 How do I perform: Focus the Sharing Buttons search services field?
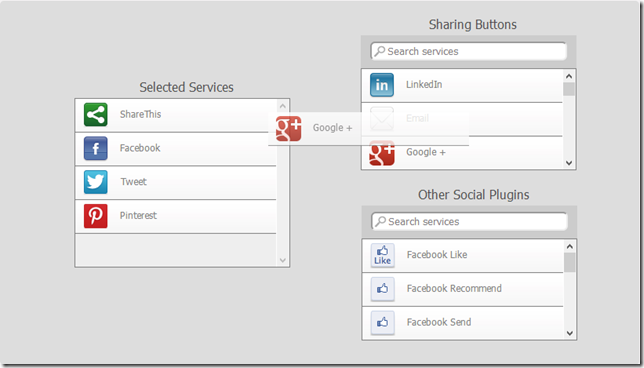tap(469, 51)
